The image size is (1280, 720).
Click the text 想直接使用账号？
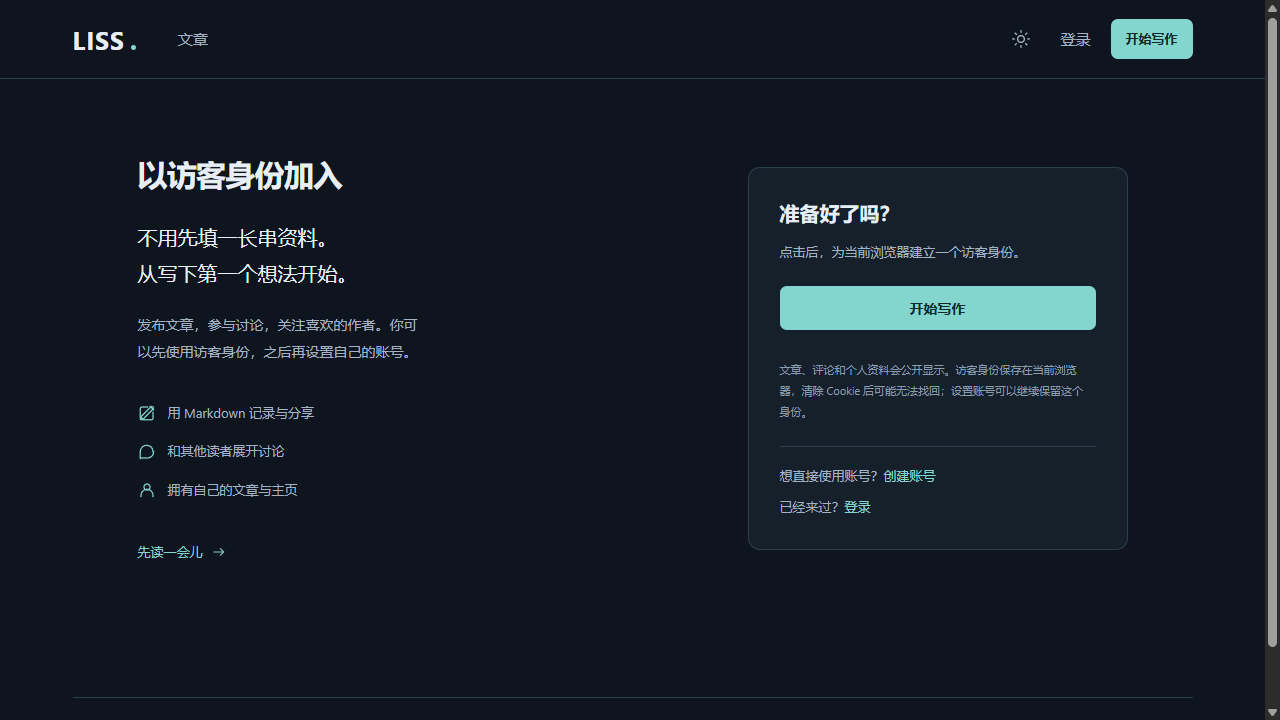(x=830, y=476)
